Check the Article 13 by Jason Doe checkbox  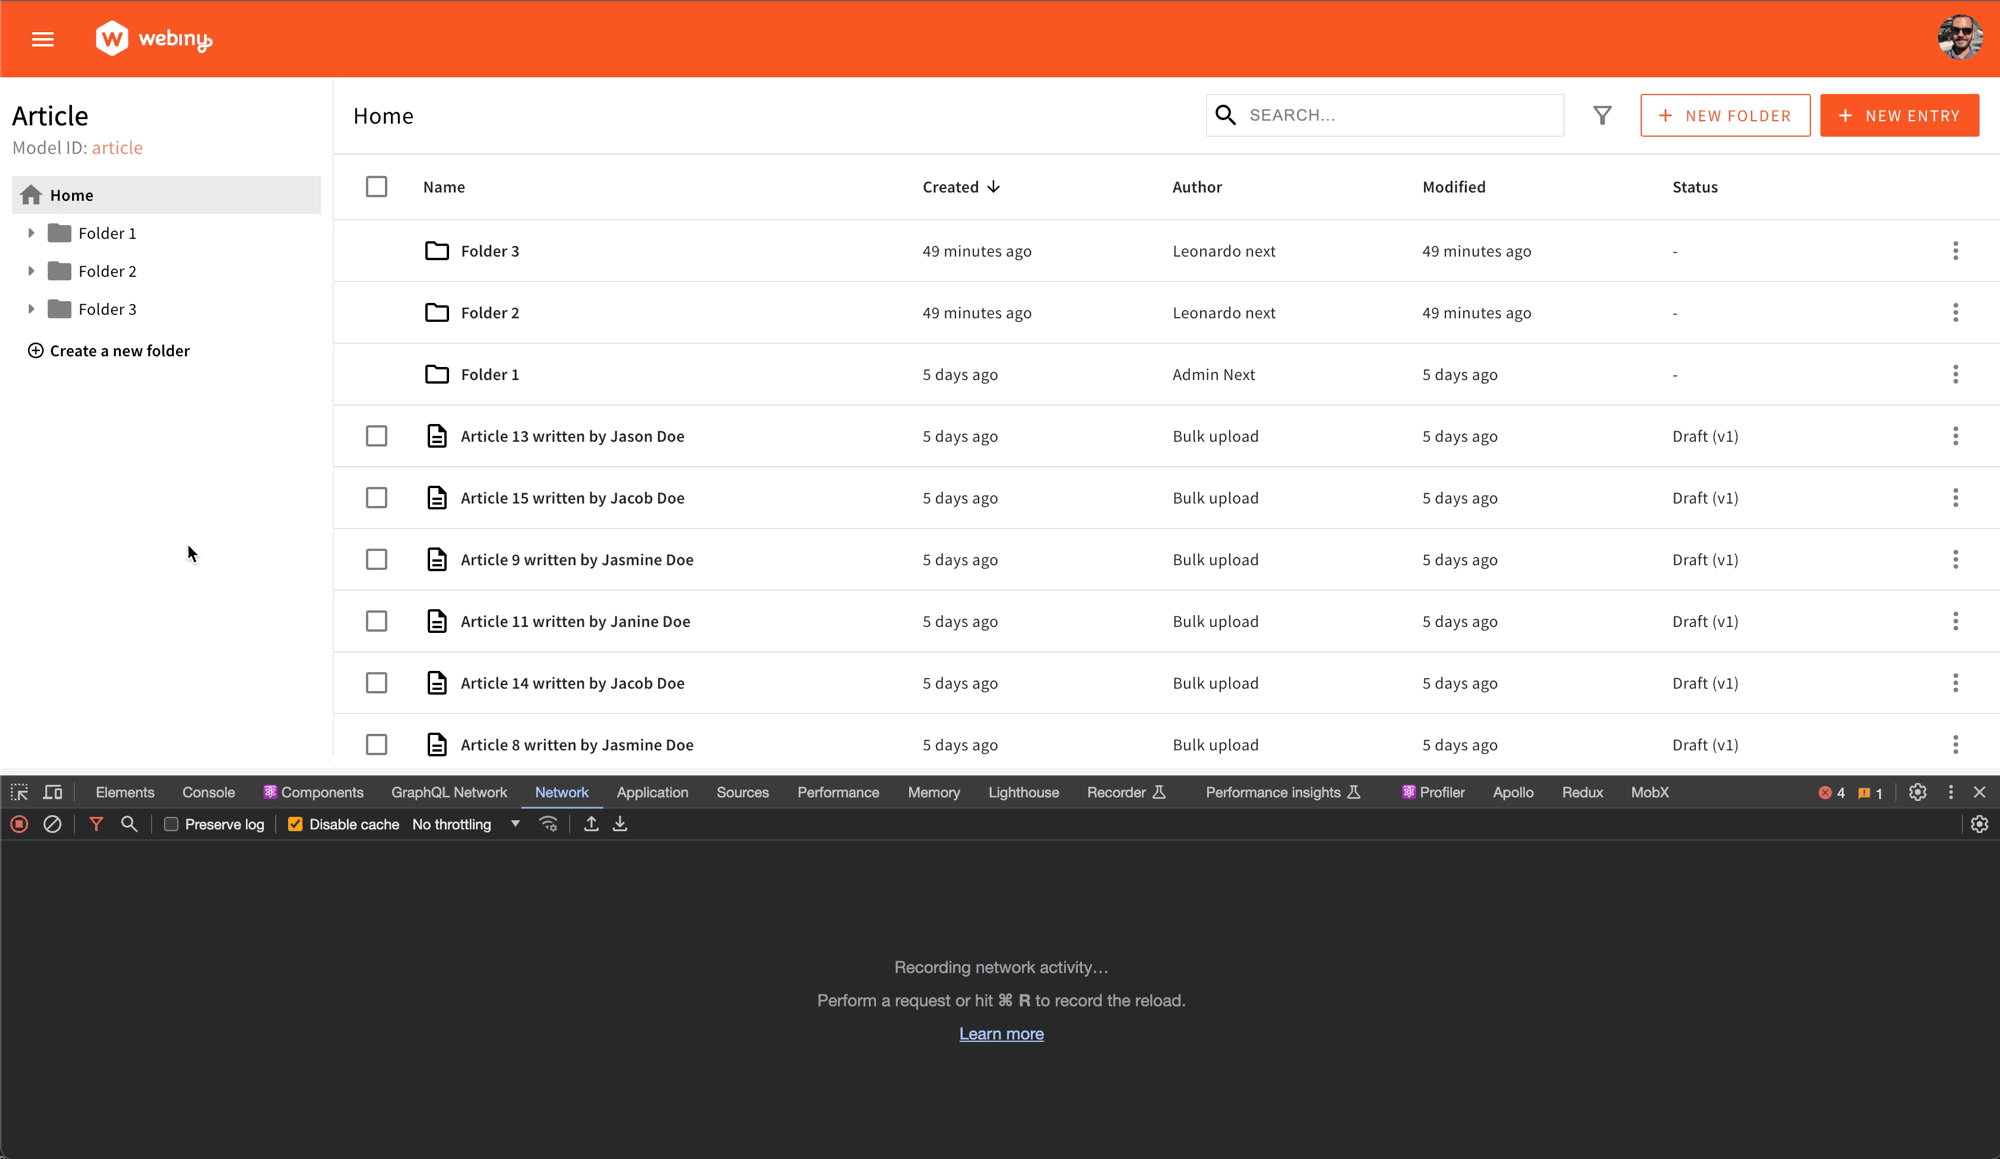point(376,436)
